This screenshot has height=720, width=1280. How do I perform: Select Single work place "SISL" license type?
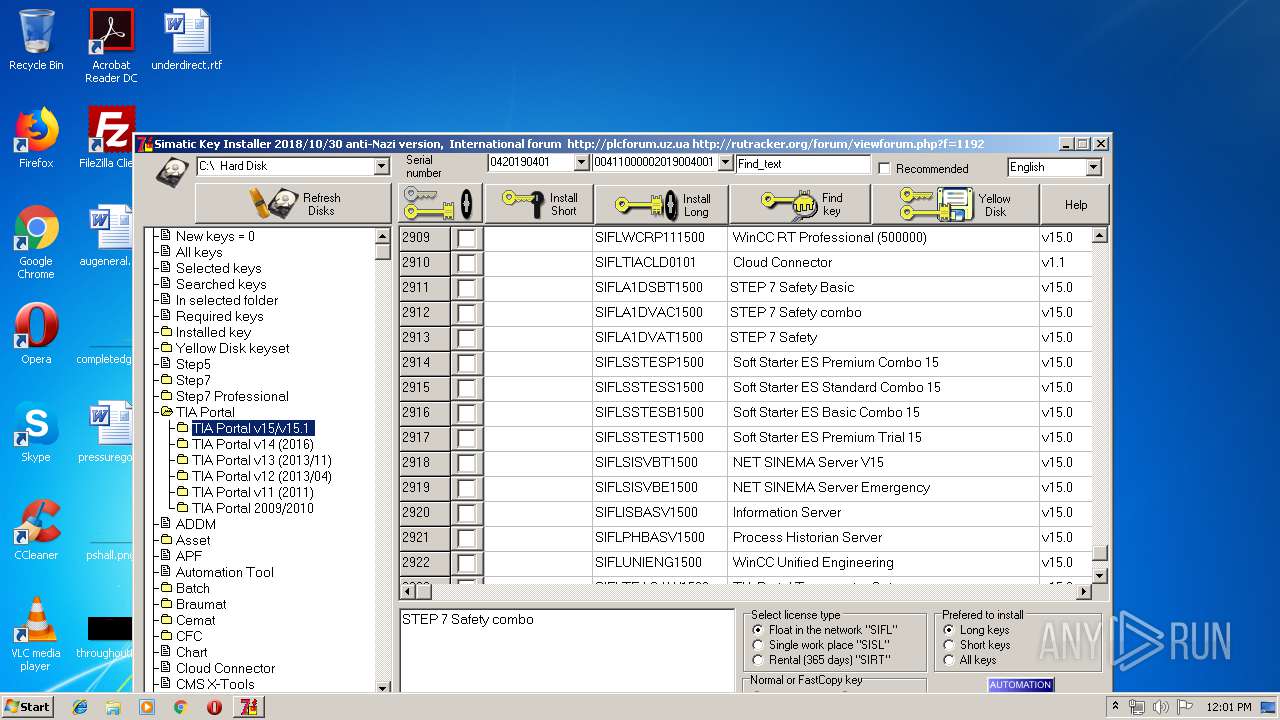pos(758,645)
